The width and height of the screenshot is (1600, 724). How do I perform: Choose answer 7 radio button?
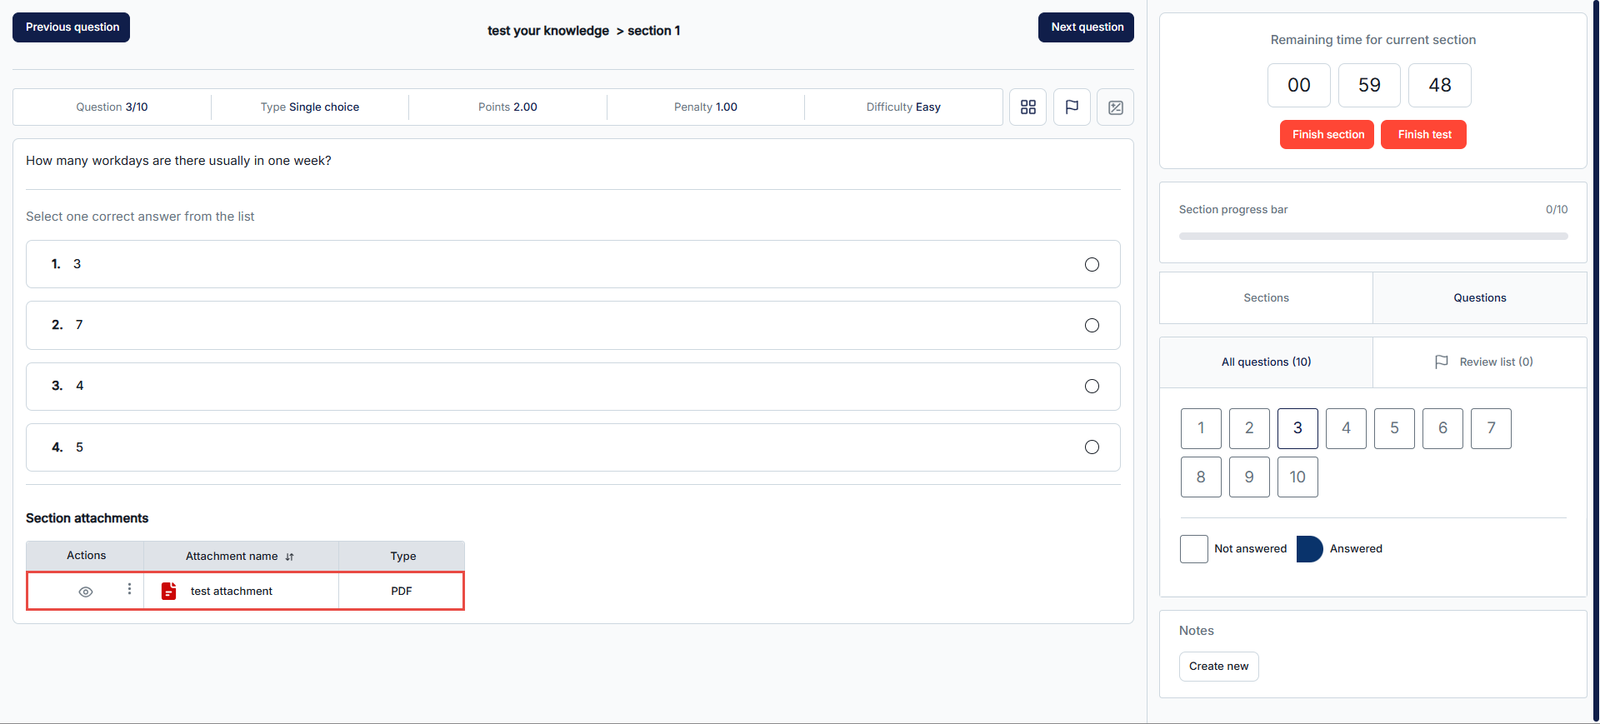(1091, 326)
